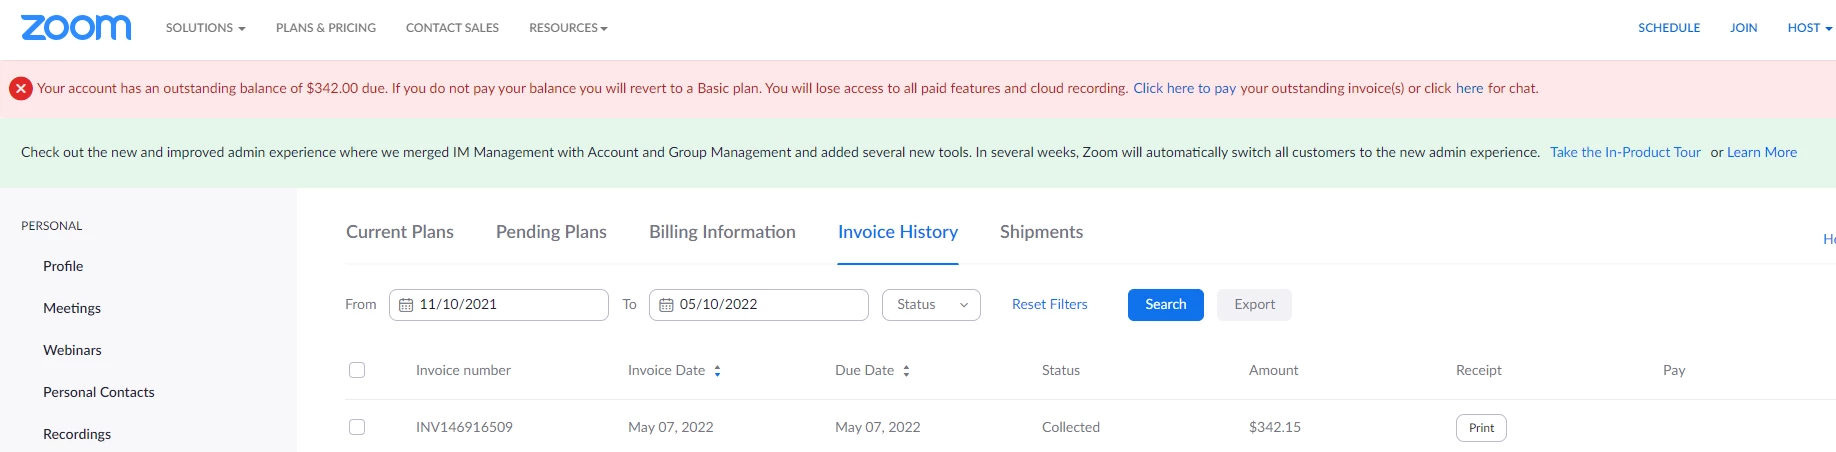
Task: Select checkbox for invoice INV146916509
Action: point(357,427)
